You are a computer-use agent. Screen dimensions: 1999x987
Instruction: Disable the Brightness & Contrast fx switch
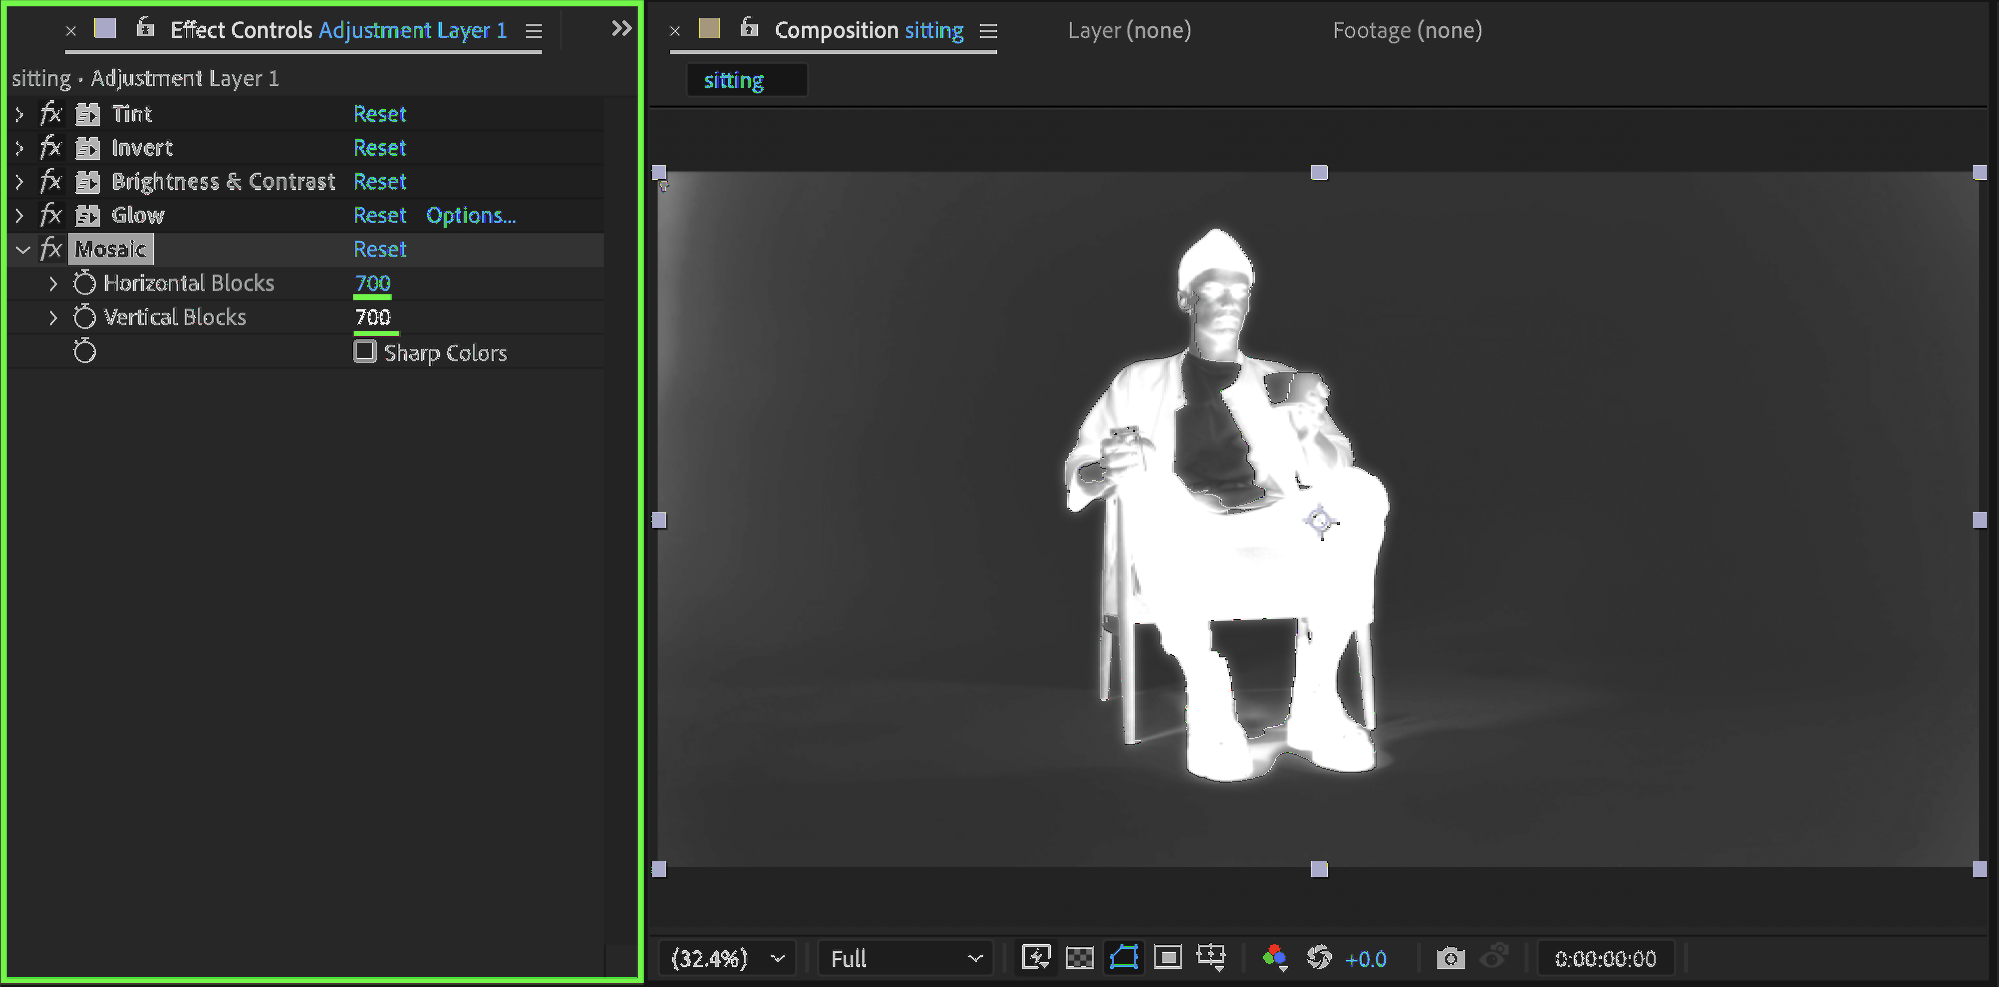pyautogui.click(x=51, y=182)
